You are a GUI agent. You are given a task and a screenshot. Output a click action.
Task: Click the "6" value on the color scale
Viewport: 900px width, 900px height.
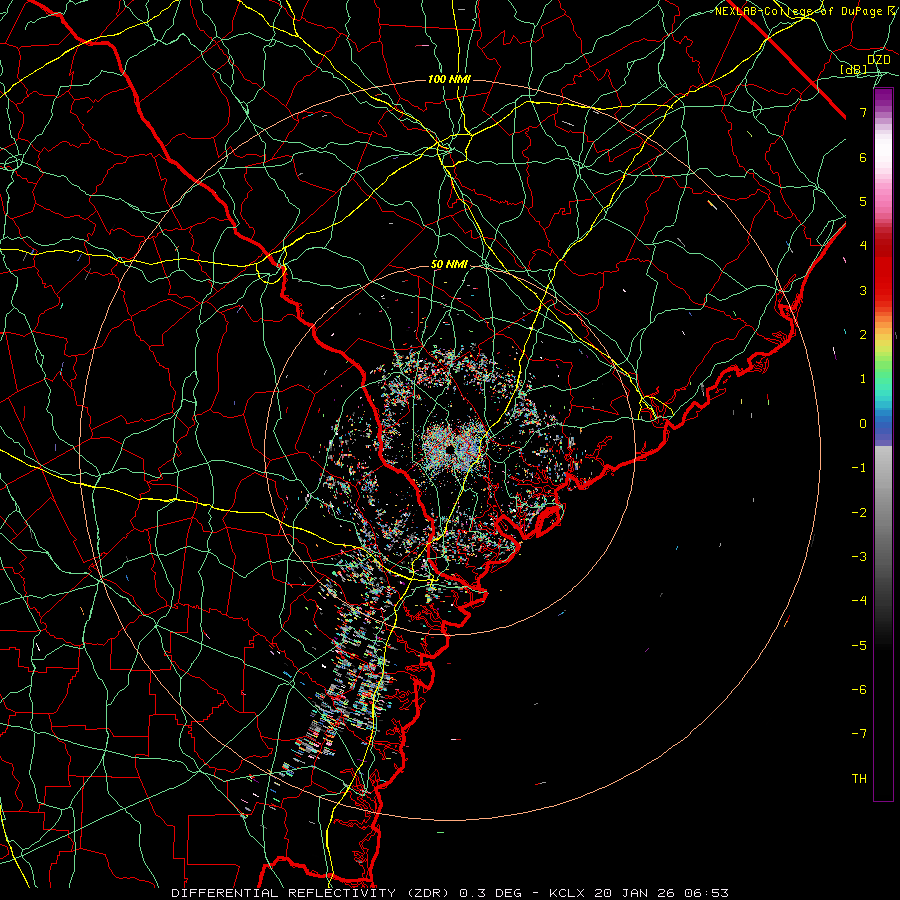tap(863, 157)
